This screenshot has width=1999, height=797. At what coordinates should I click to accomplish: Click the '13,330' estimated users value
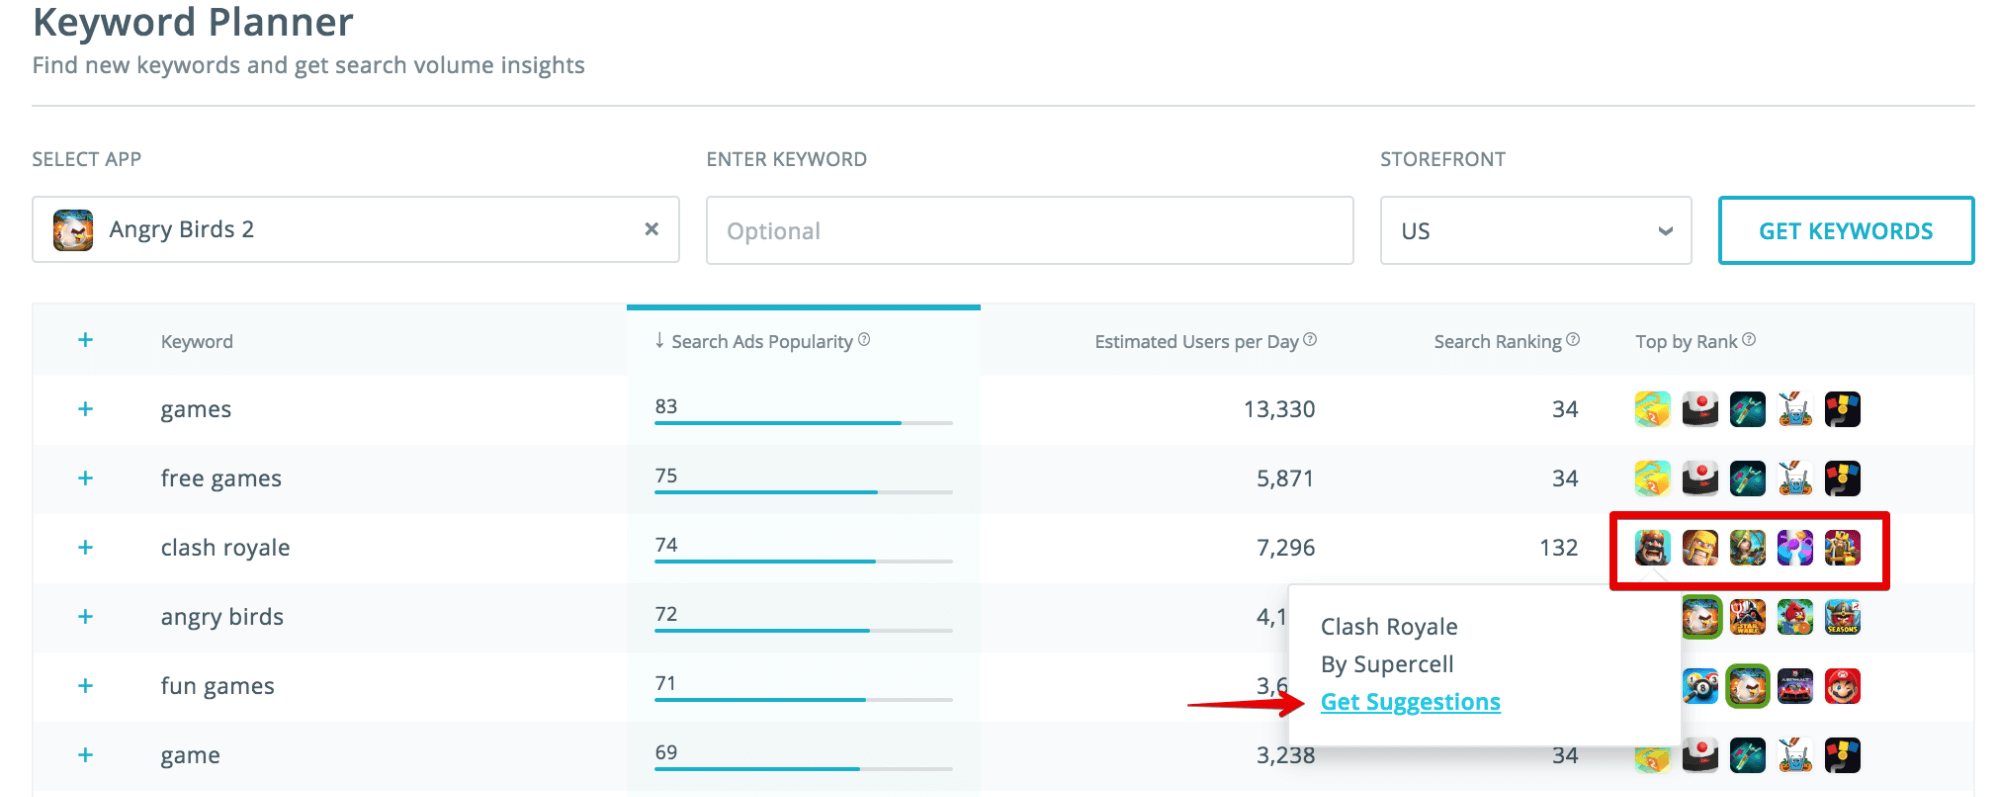[x=1279, y=409]
